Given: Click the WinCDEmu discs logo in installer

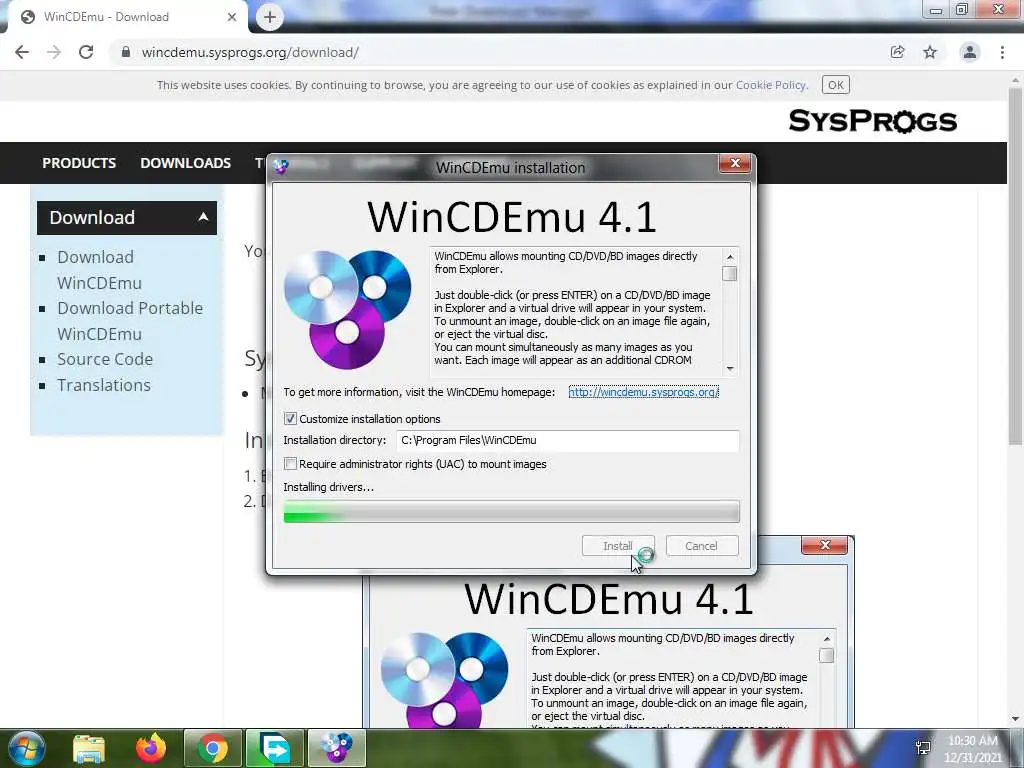Looking at the screenshot, I should click(x=347, y=310).
